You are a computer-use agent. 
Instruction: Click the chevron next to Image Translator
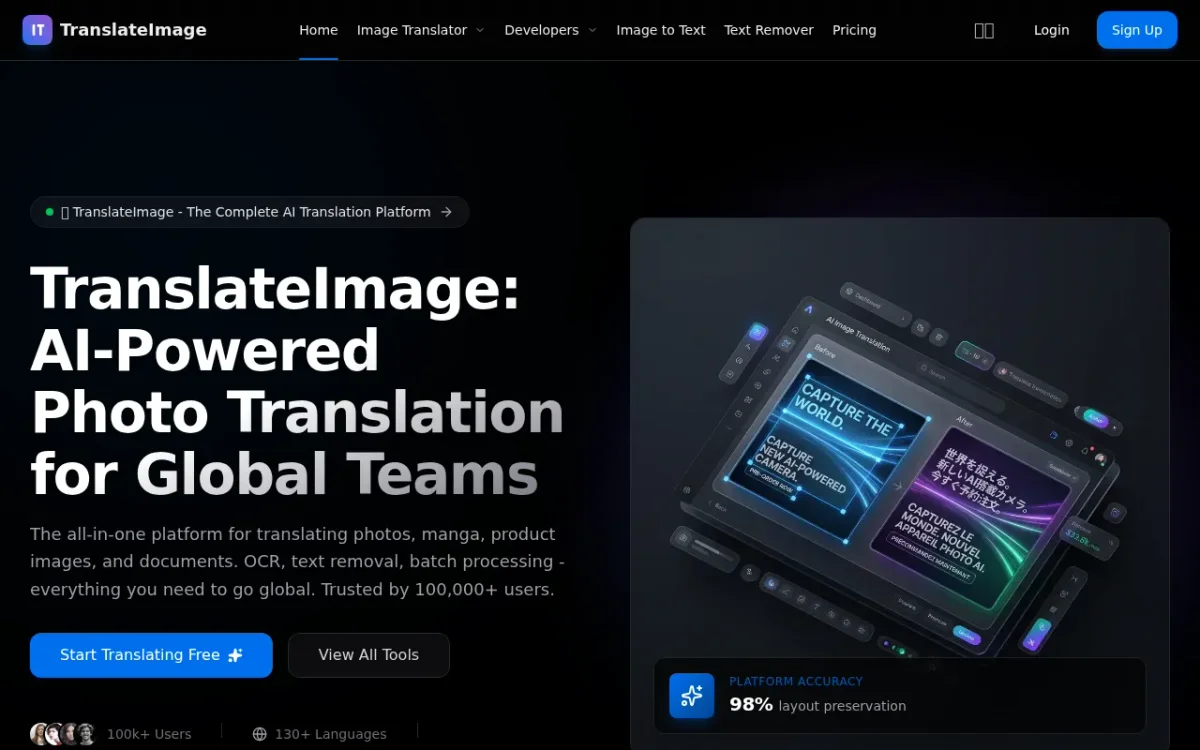480,30
